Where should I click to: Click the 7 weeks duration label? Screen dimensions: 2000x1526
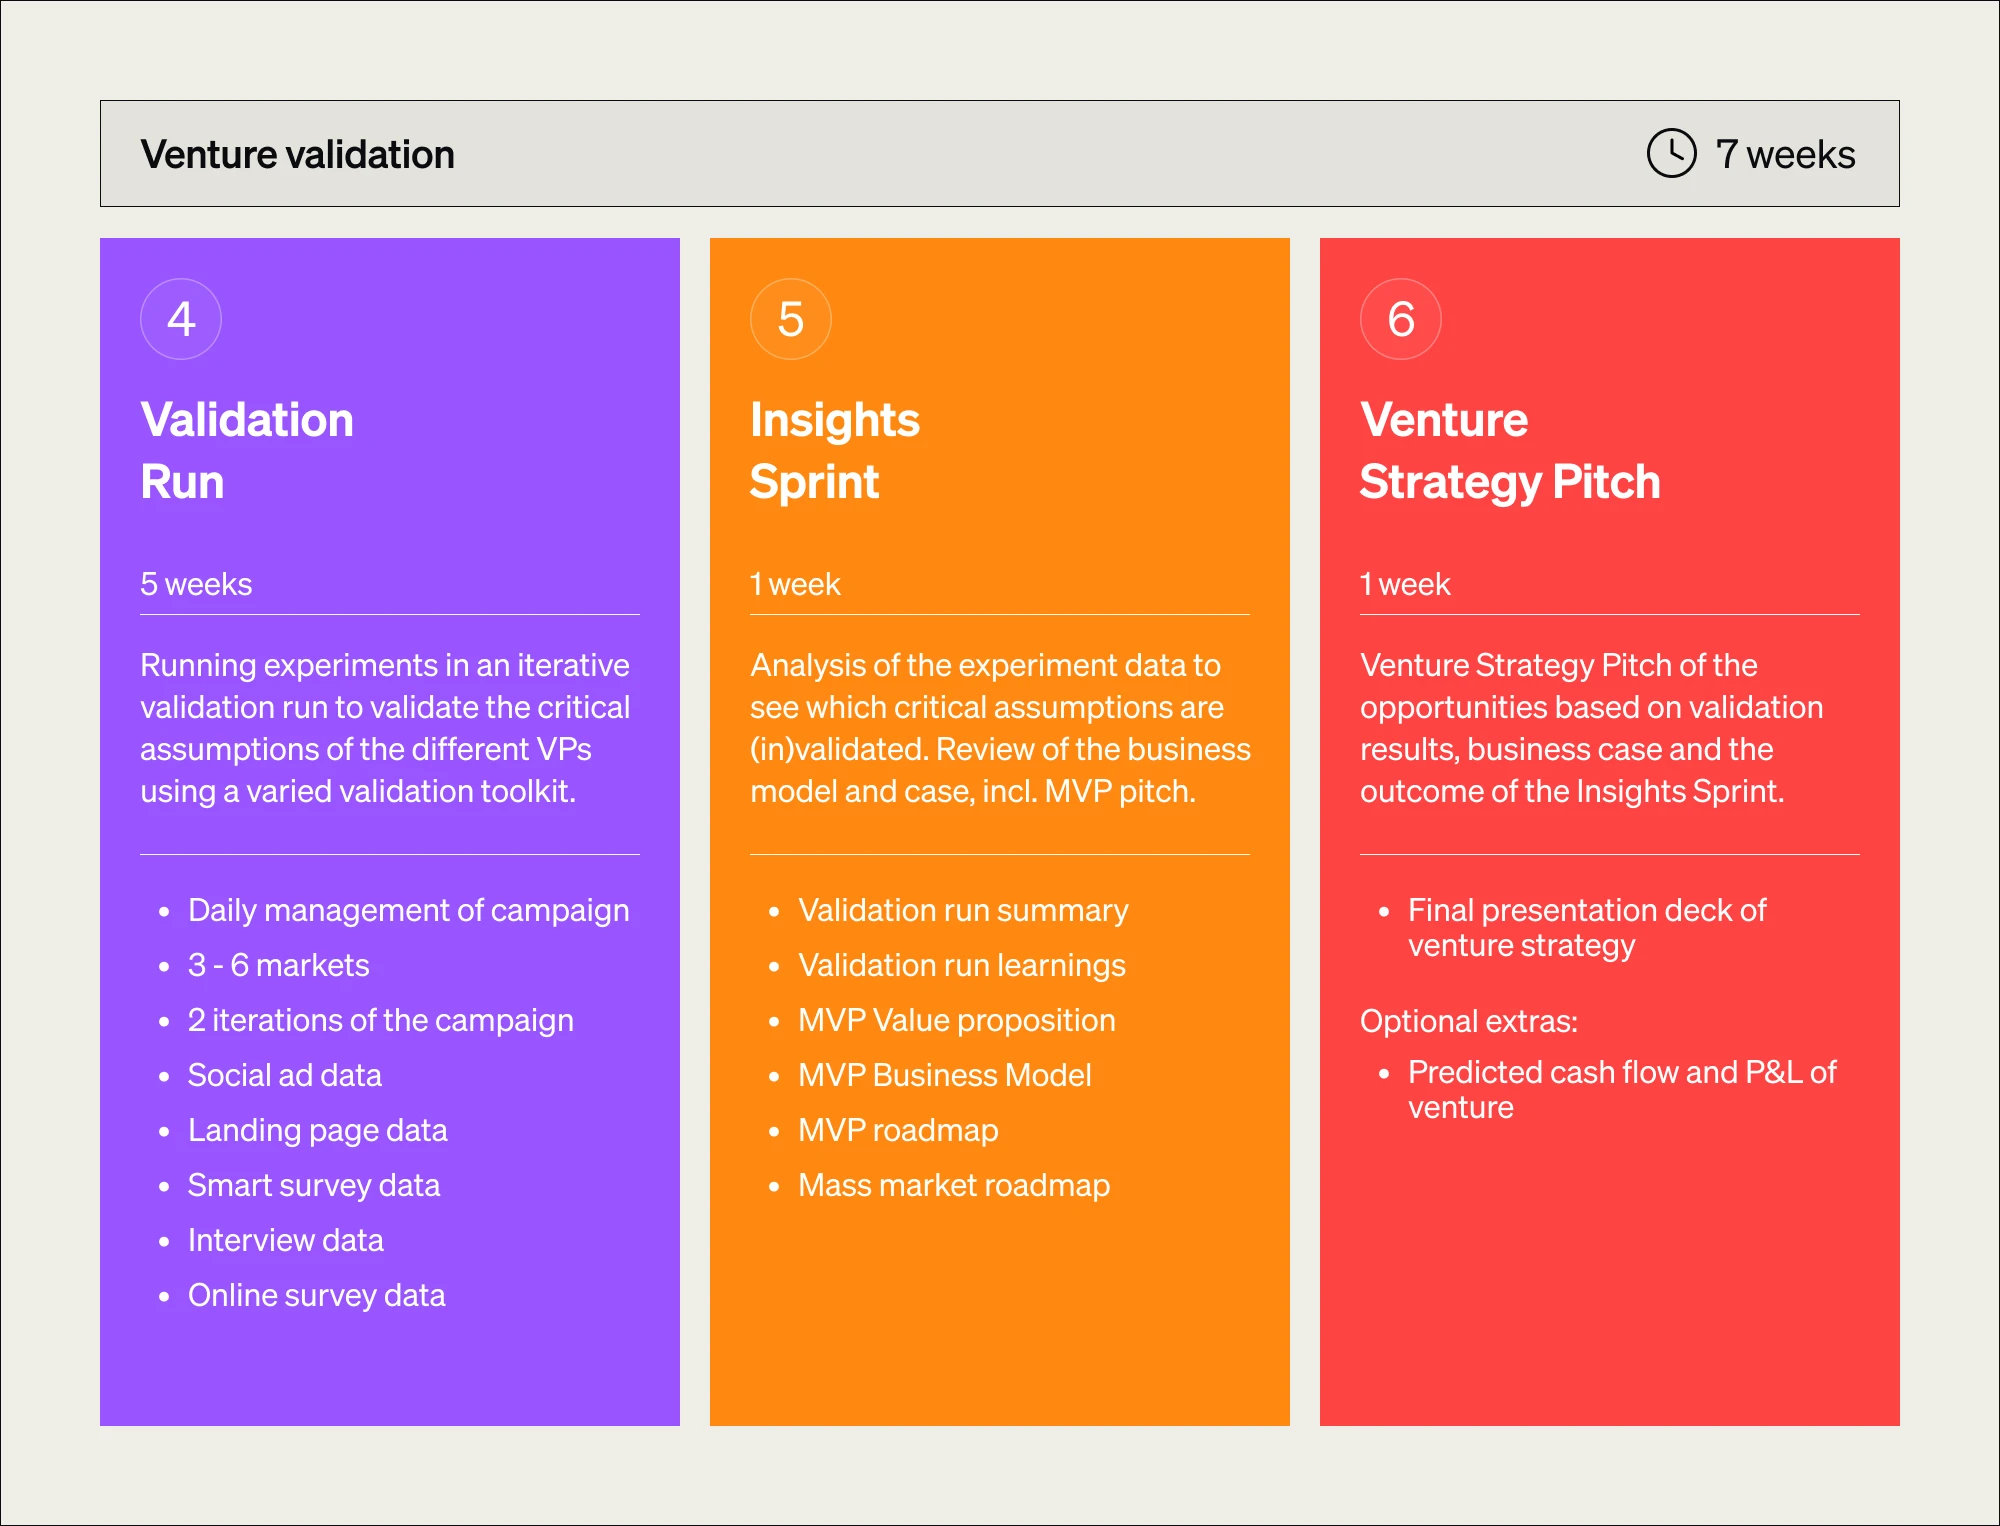tap(1785, 155)
